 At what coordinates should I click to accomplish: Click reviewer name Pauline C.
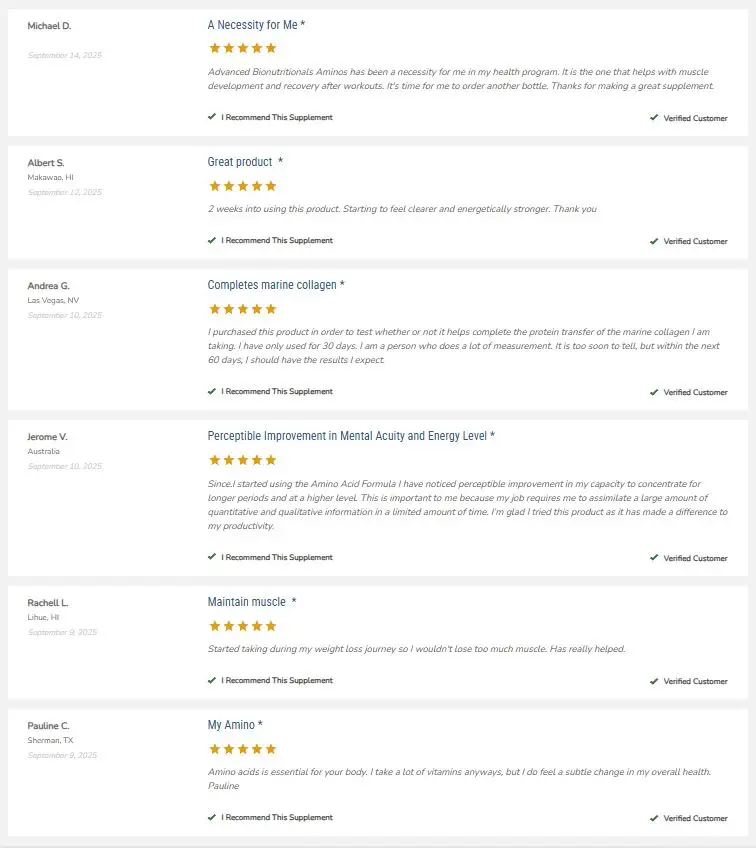[x=49, y=726]
